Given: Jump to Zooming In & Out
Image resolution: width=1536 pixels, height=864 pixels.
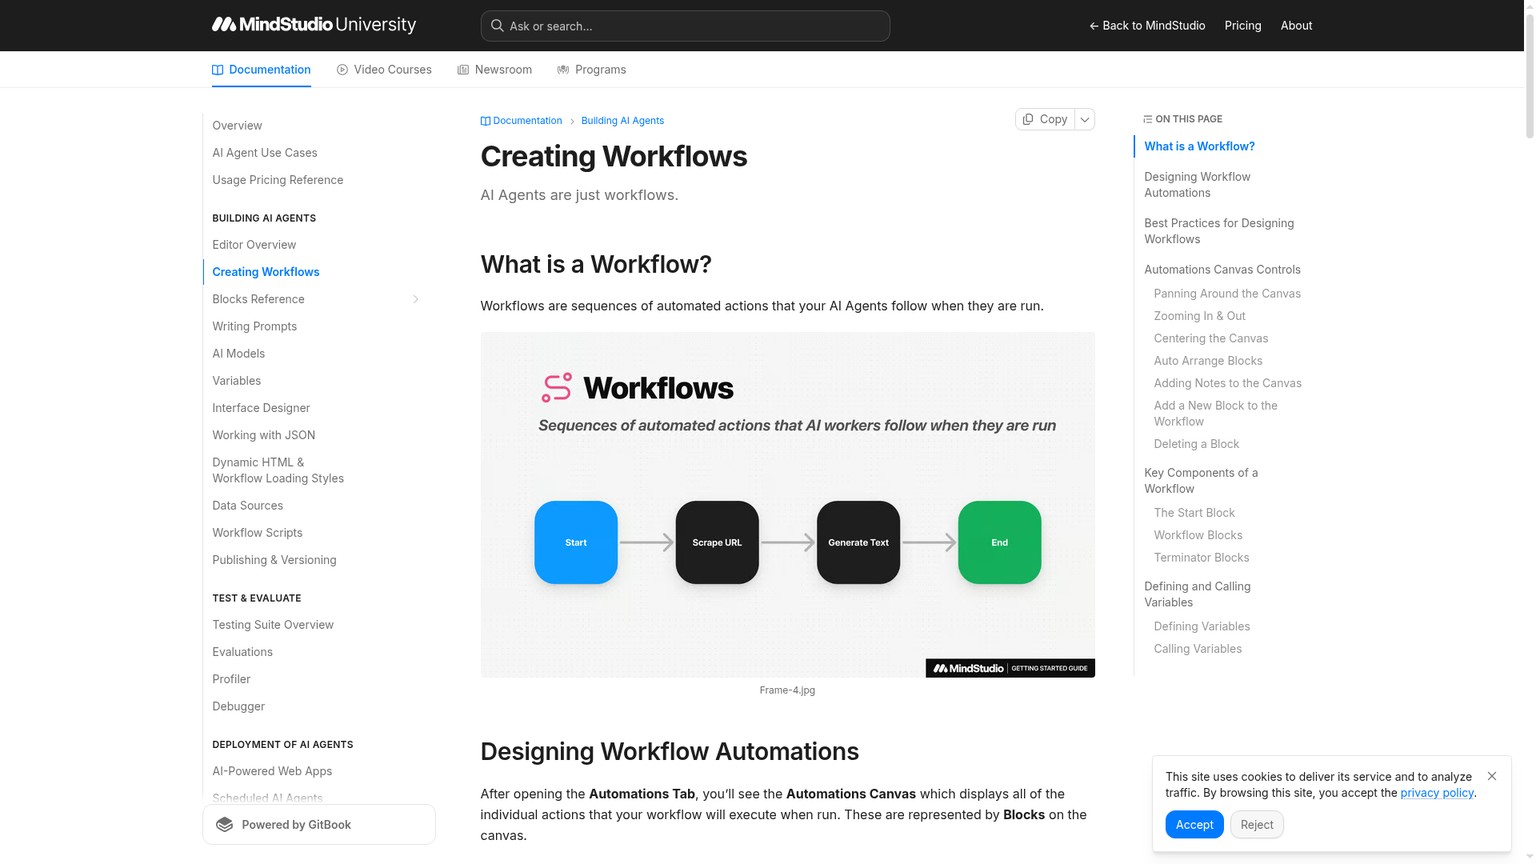Looking at the screenshot, I should [x=1199, y=316].
